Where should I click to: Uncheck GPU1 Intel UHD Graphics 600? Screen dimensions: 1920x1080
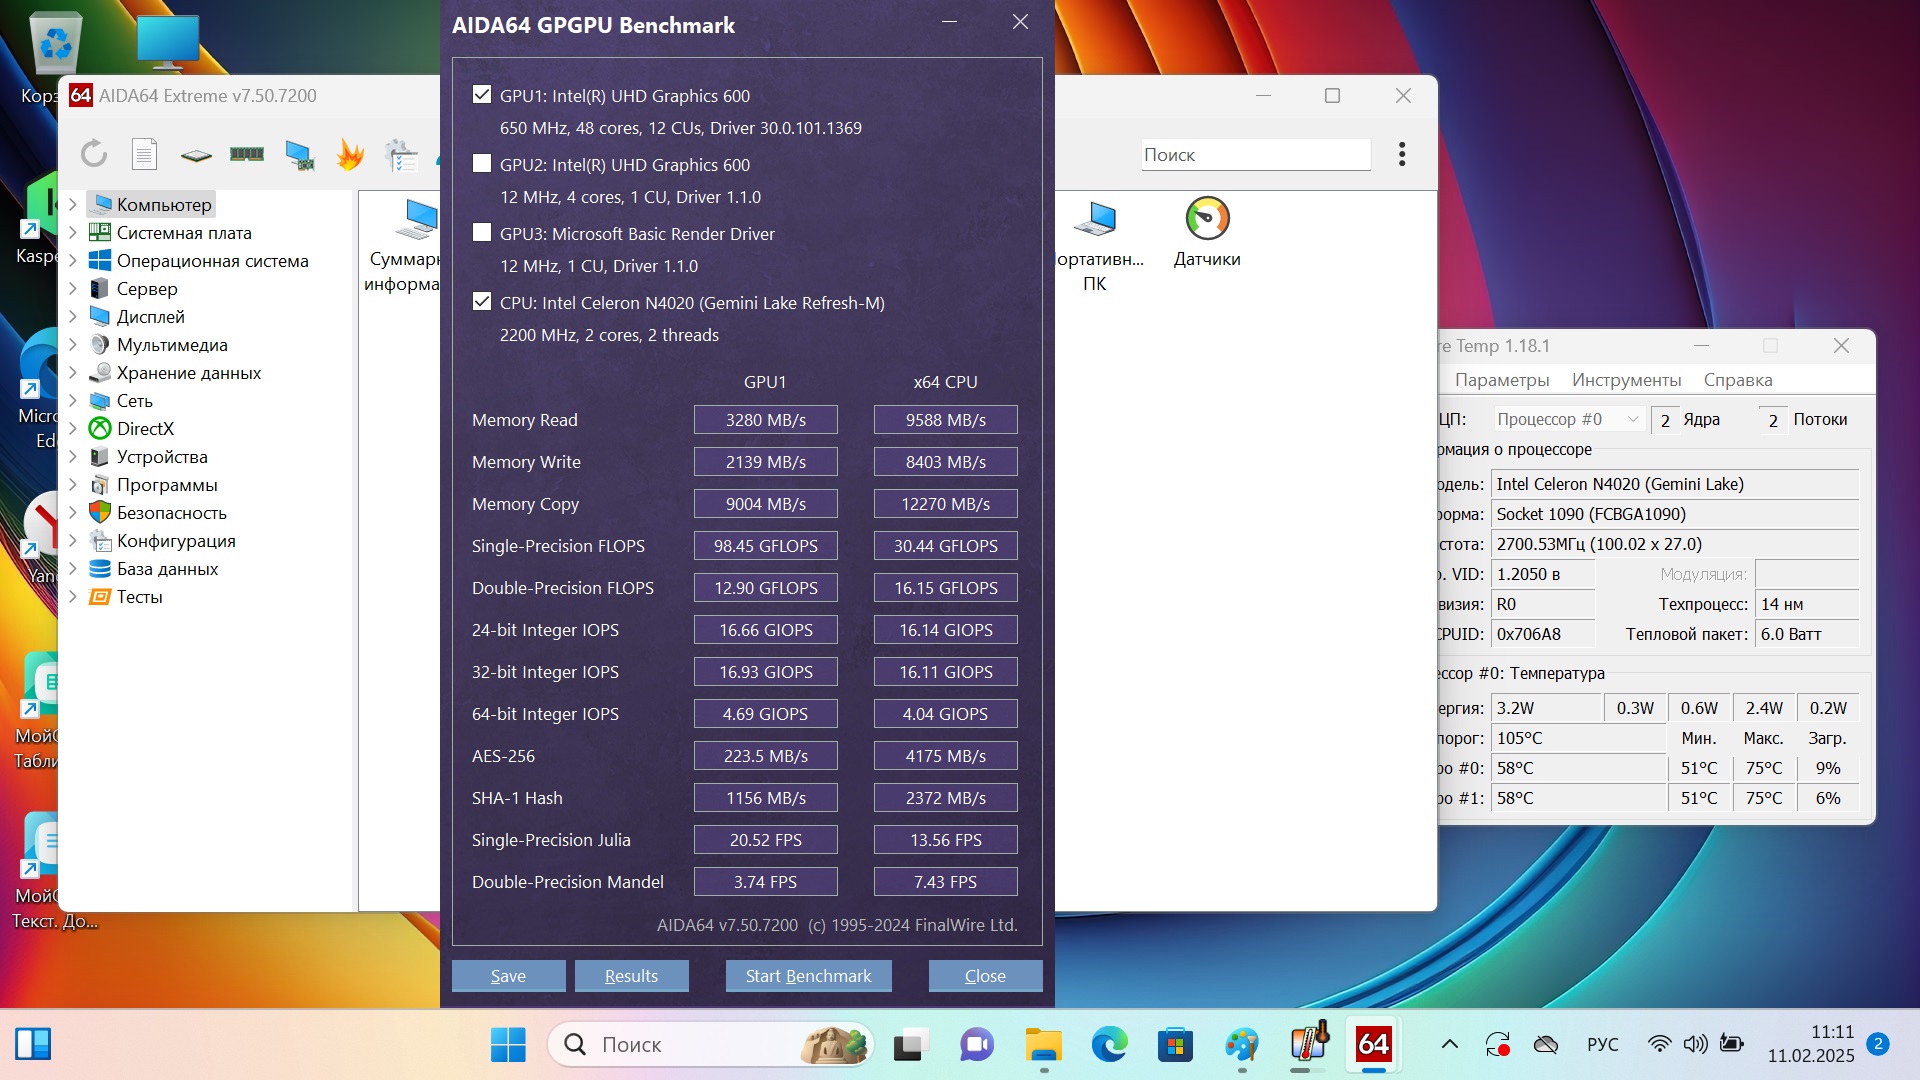[x=482, y=95]
